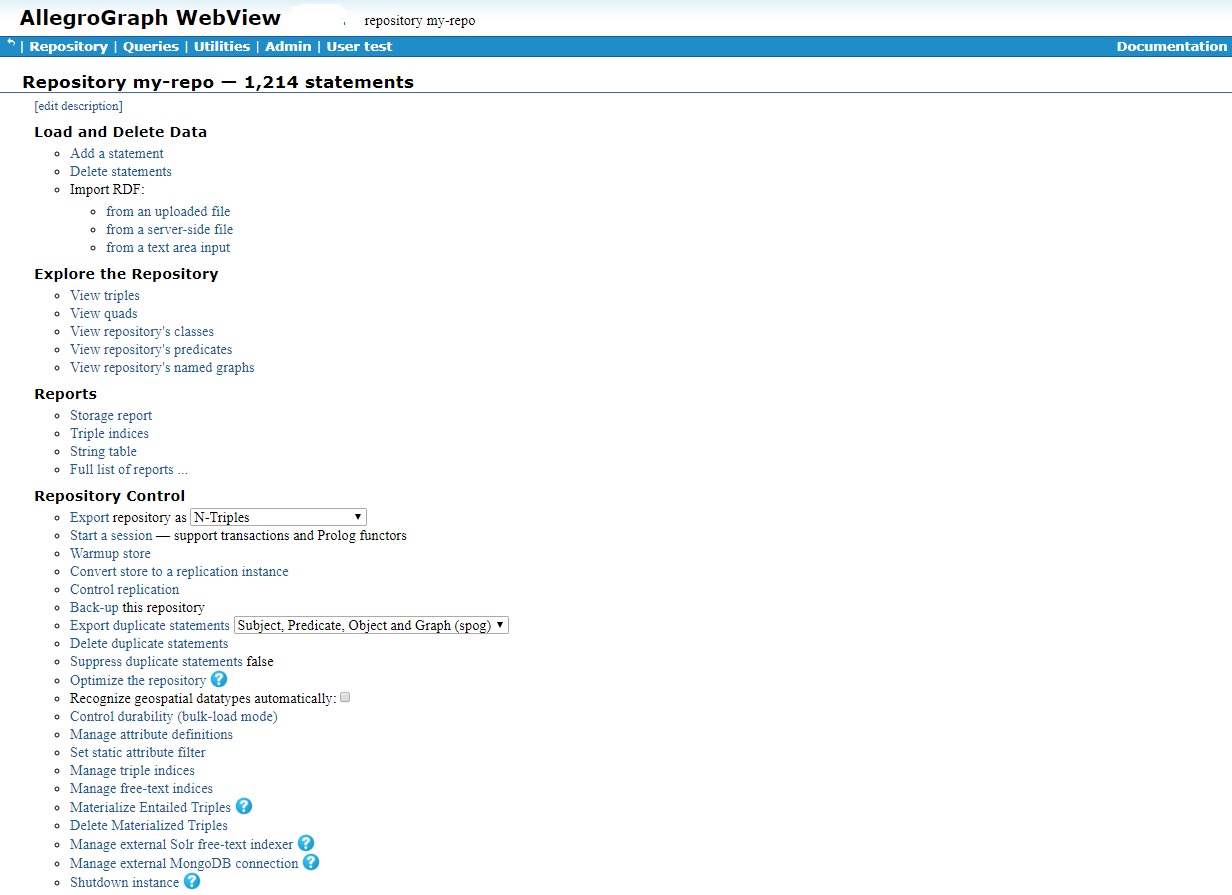
Task: Click the edit description link
Action: (78, 106)
